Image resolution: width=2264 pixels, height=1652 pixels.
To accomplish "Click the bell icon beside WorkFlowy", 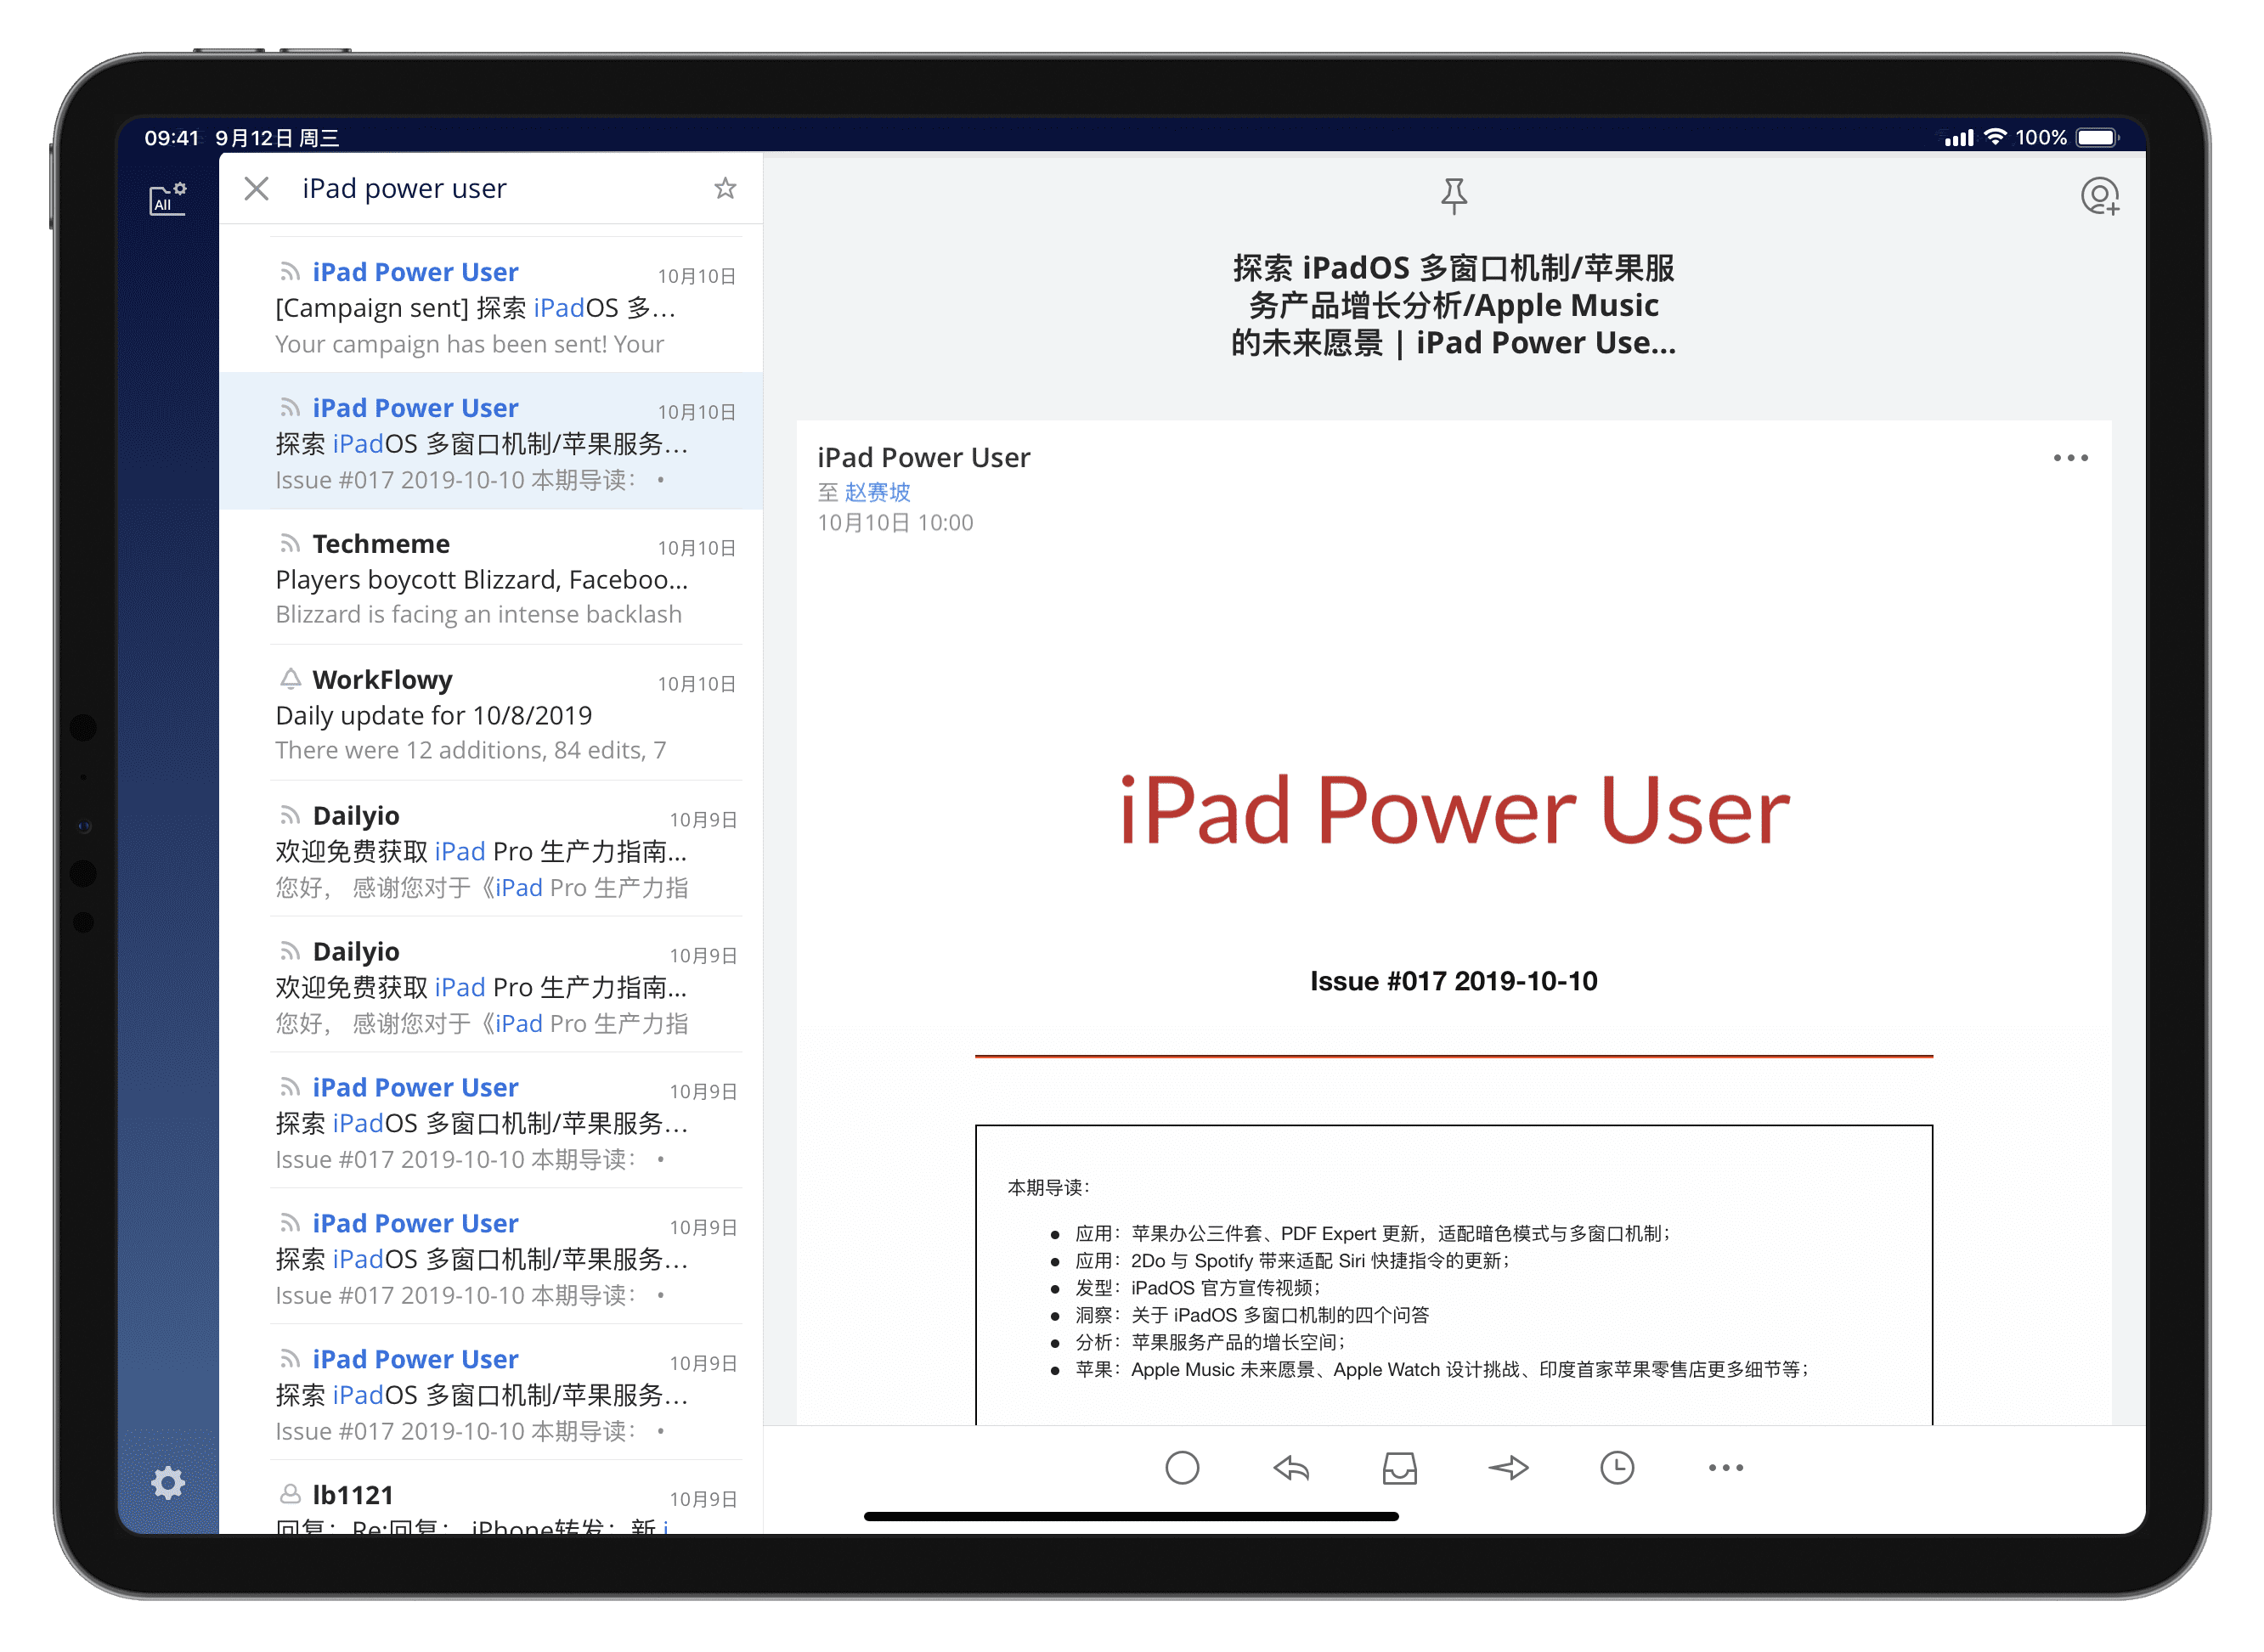I will [289, 679].
